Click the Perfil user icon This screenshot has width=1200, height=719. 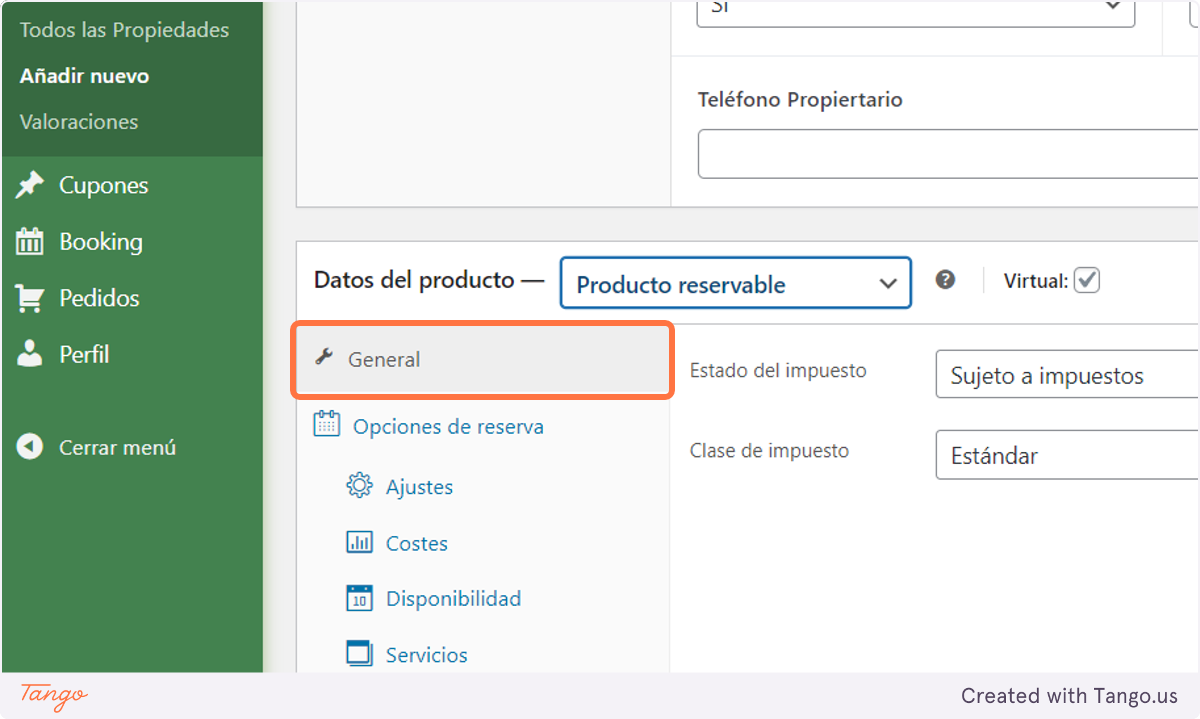pos(30,353)
